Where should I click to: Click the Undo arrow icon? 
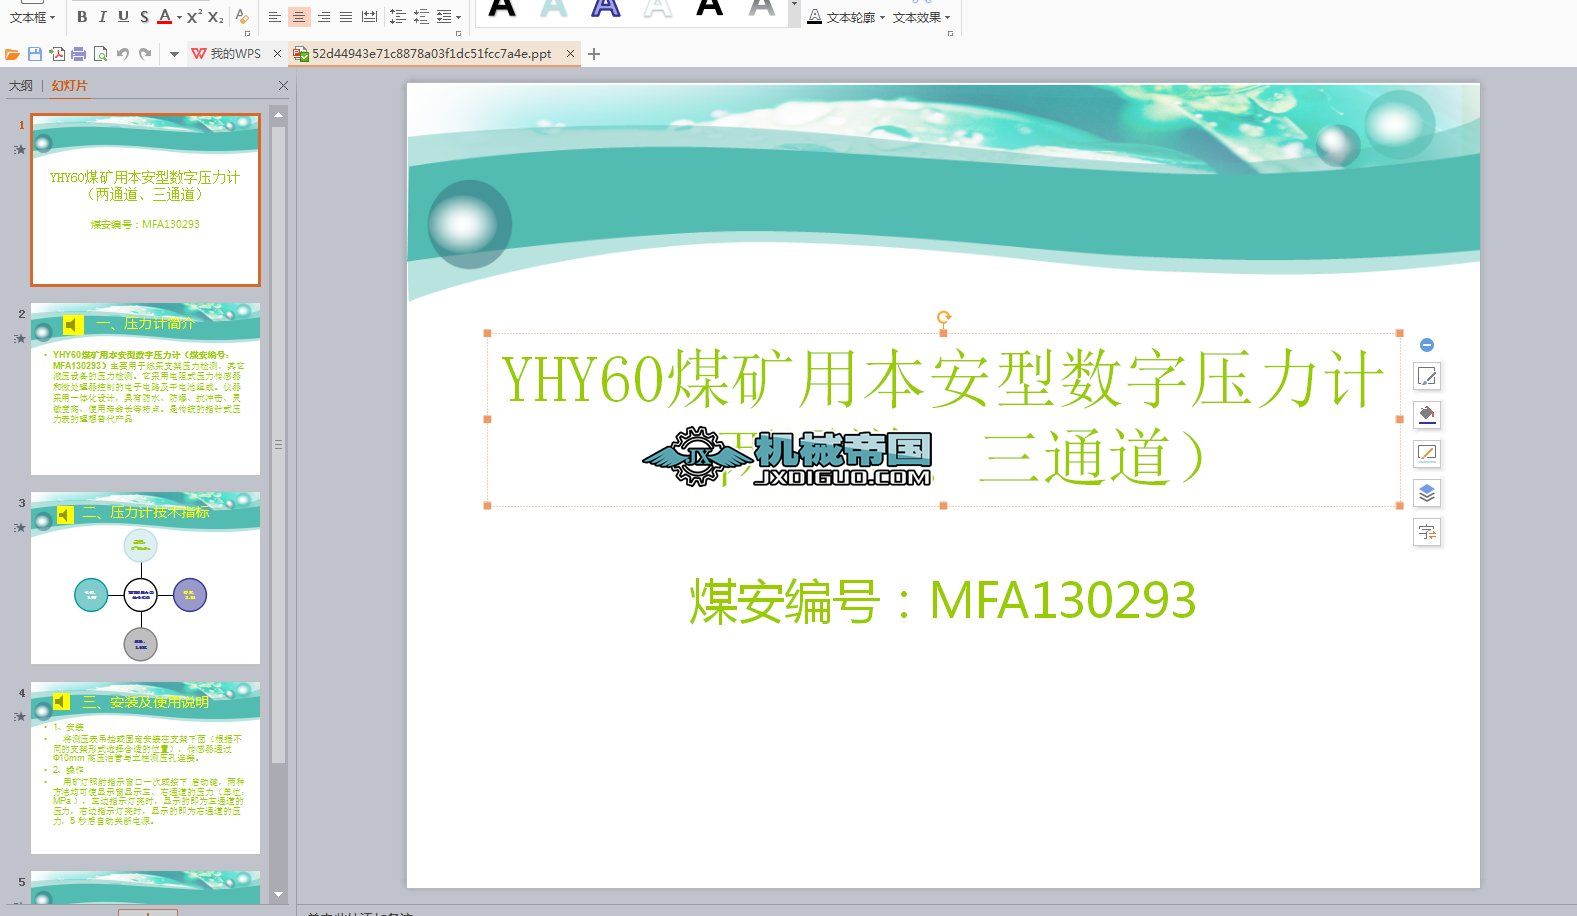click(x=122, y=54)
